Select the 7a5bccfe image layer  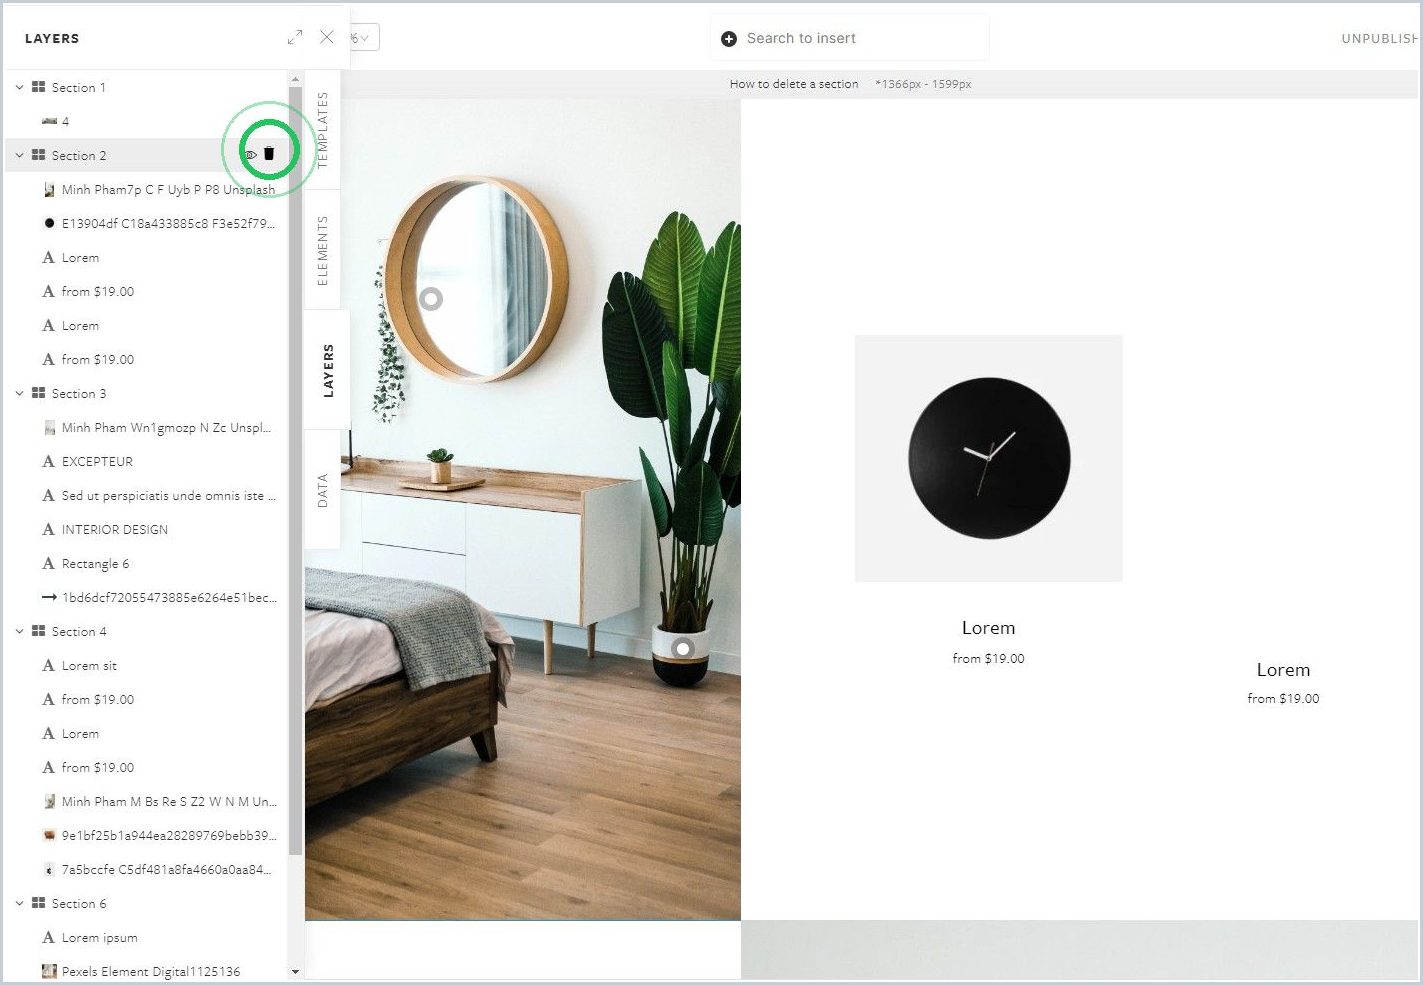pos(145,869)
